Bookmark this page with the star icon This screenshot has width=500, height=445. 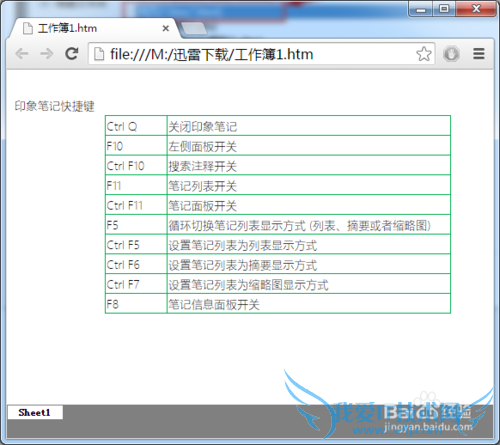click(x=424, y=54)
